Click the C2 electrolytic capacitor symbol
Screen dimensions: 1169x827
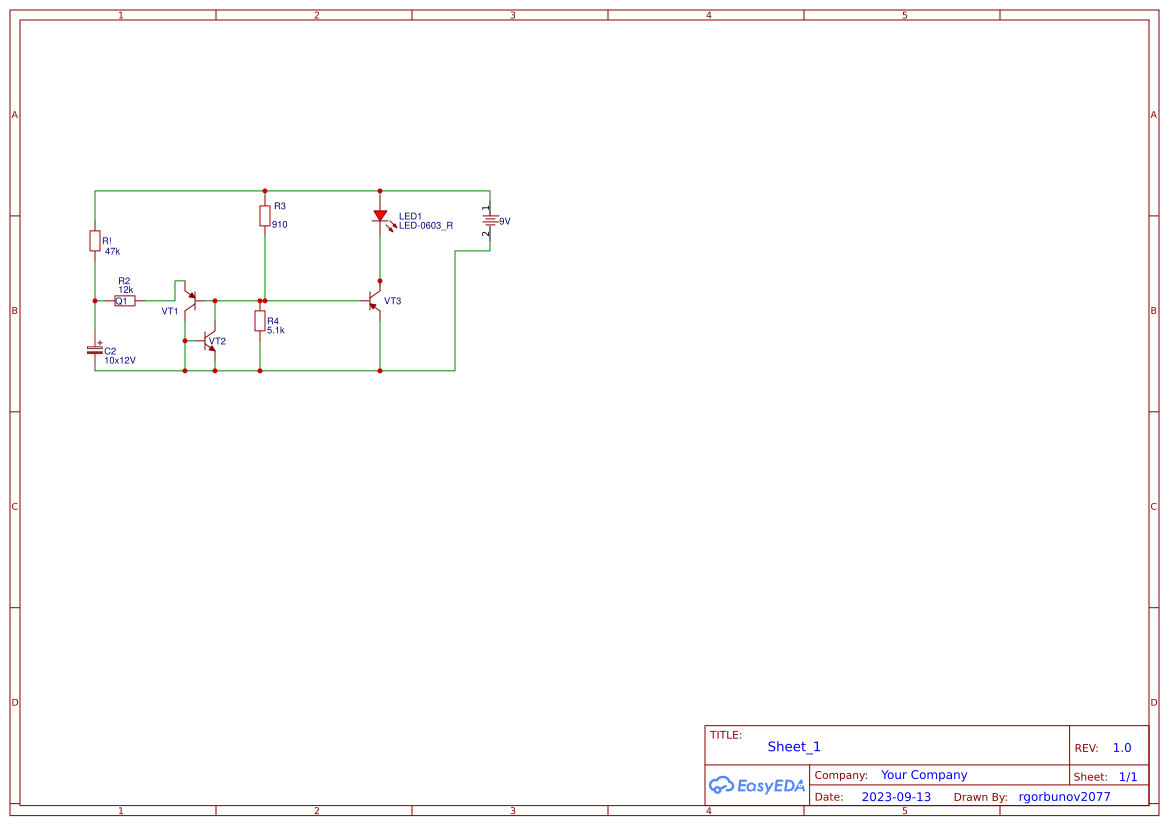pyautogui.click(x=95, y=350)
